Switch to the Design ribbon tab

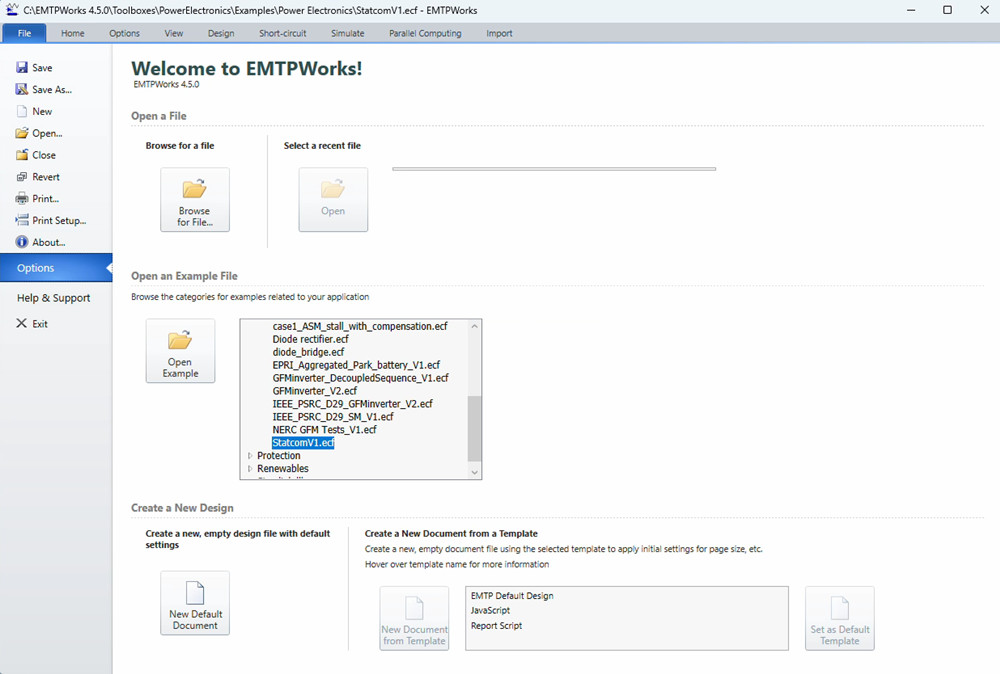221,33
